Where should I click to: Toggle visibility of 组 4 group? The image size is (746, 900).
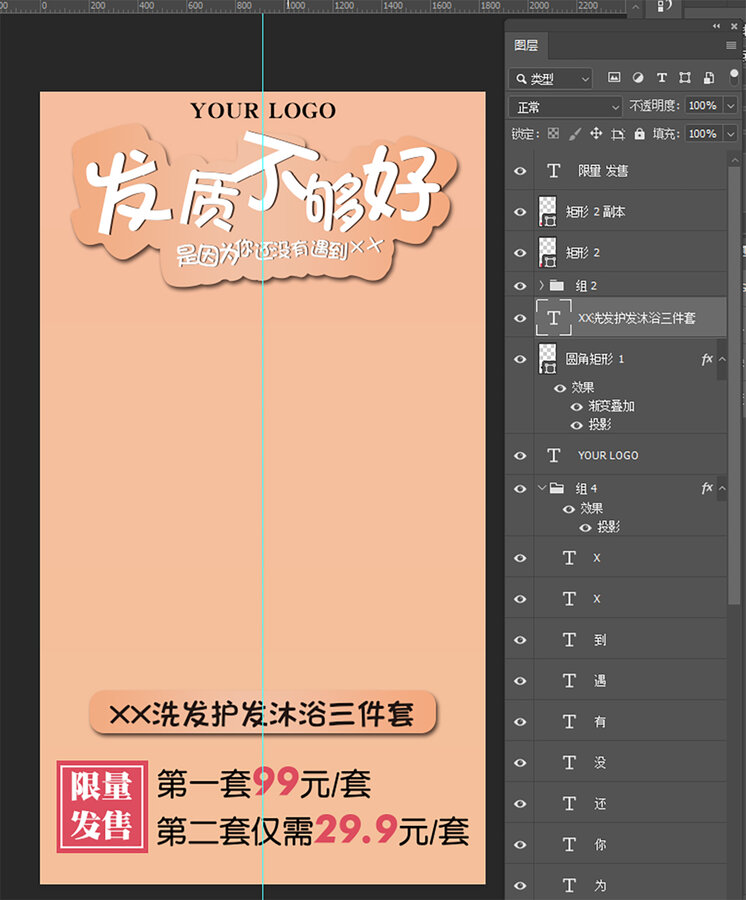520,488
